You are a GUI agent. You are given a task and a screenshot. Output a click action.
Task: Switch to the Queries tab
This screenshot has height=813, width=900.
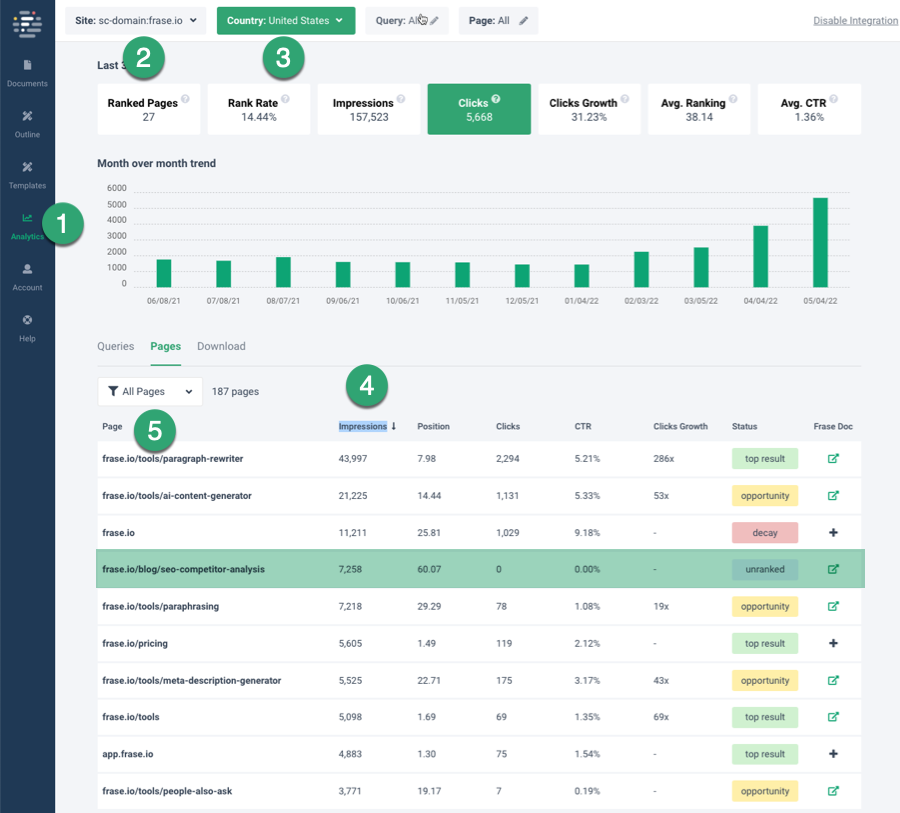[115, 346]
